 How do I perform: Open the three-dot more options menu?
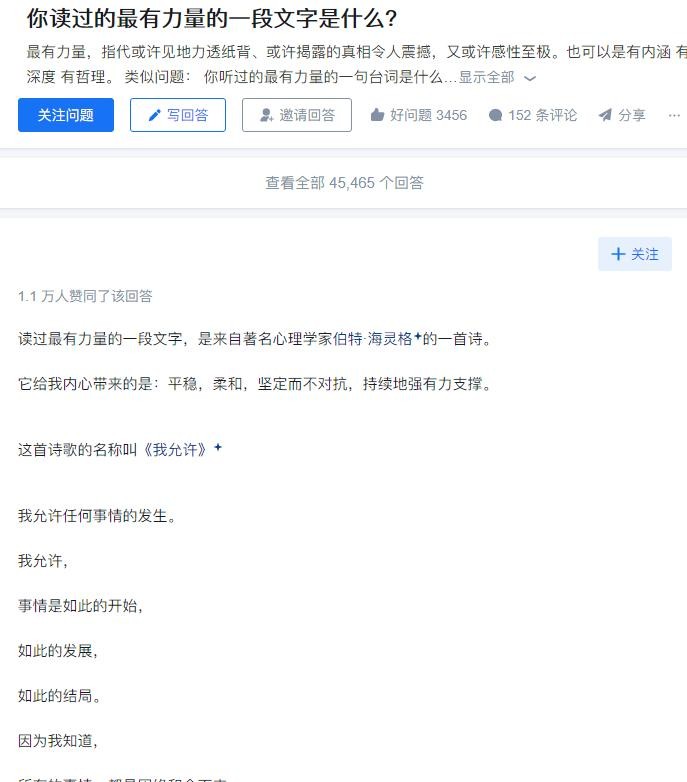coord(674,115)
